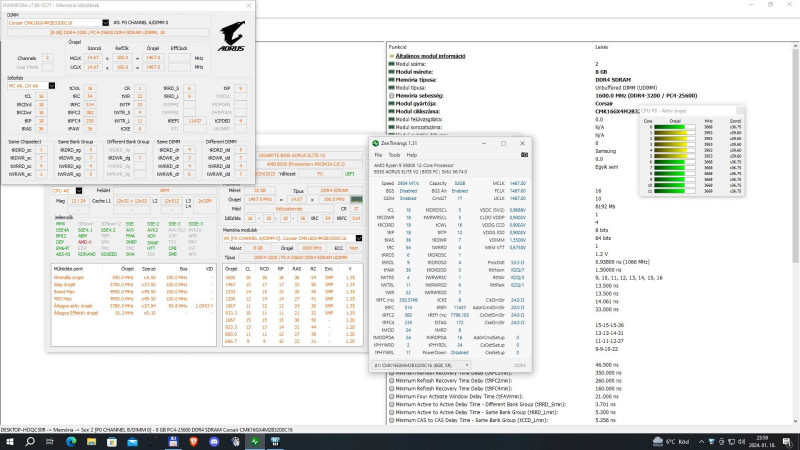
Task: Click the AORUS logo in the timings window
Action: tap(232, 36)
